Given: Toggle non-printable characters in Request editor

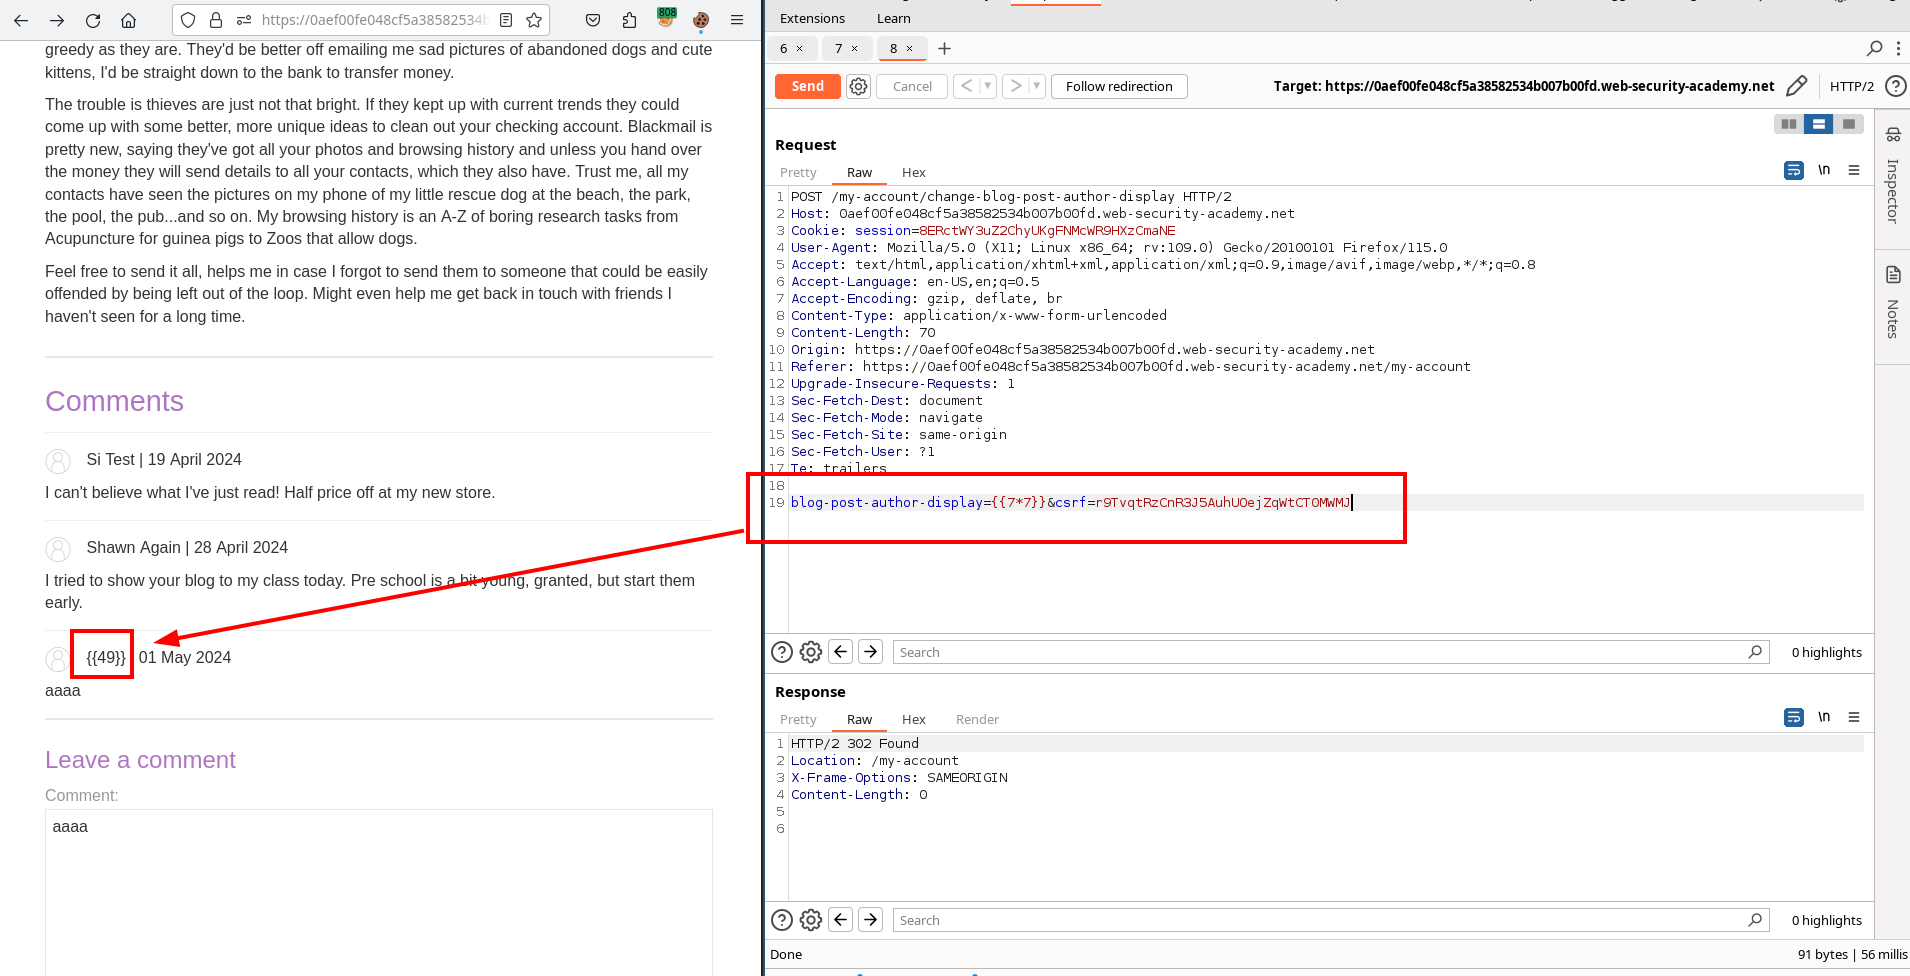Looking at the screenshot, I should coord(1824,170).
